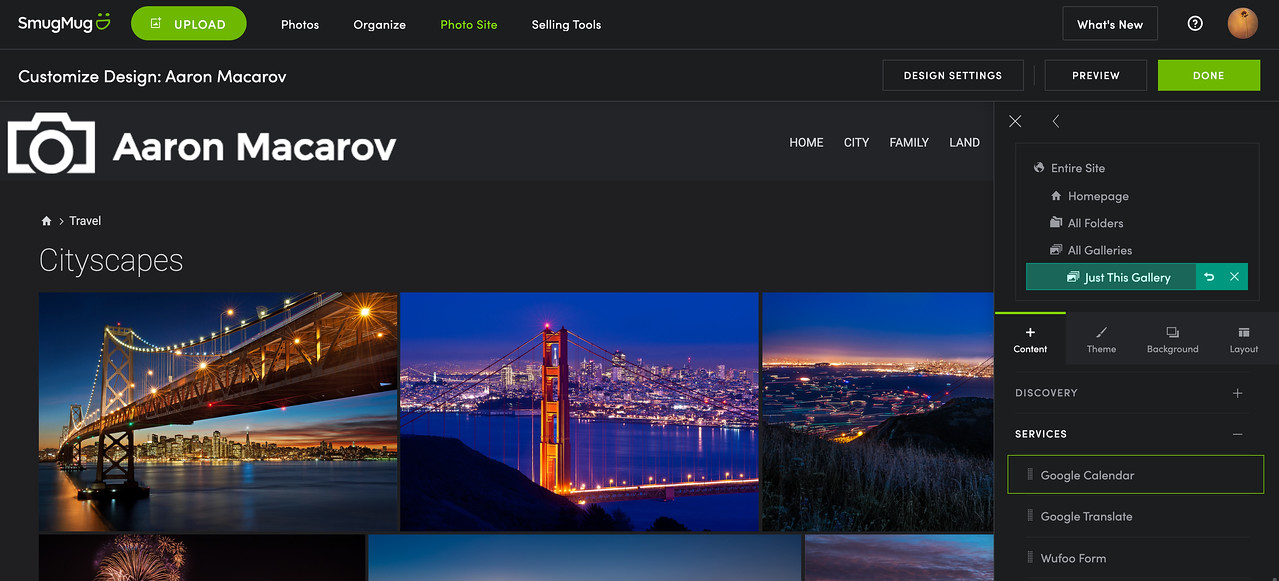Screen dimensions: 1279x581
Task: Select the Google Translate content block
Action: click(1135, 516)
